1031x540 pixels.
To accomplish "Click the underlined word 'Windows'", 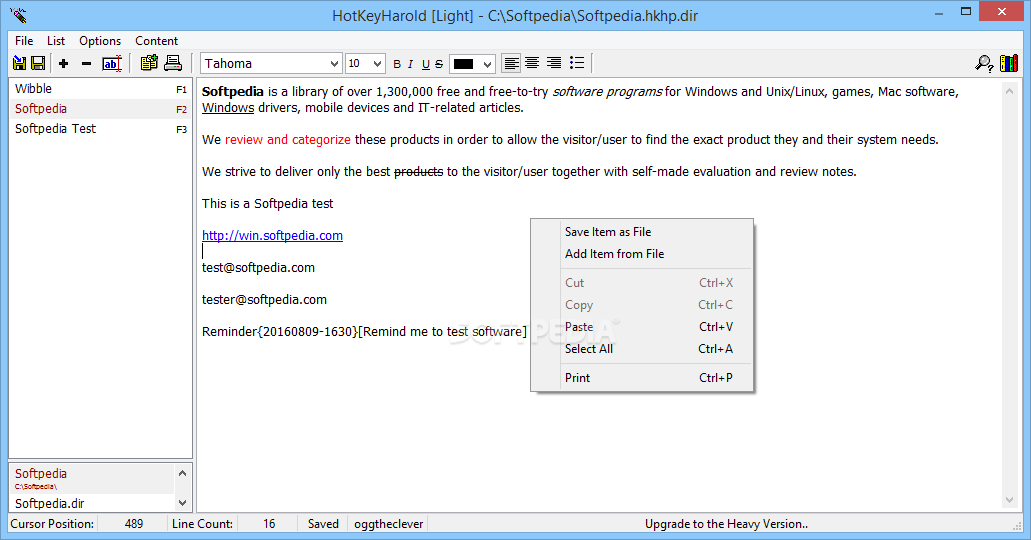I will pyautogui.click(x=228, y=108).
